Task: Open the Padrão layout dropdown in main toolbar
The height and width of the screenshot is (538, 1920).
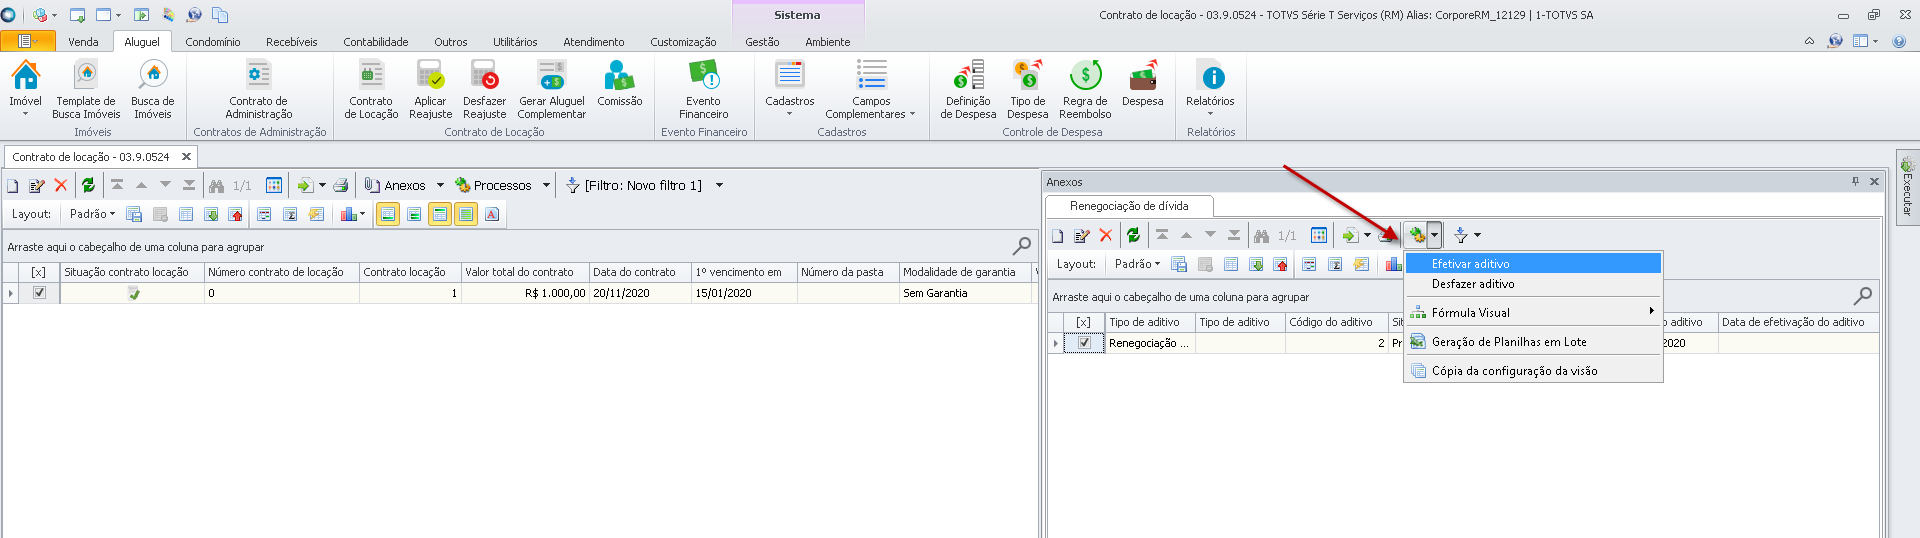Action: tap(92, 214)
